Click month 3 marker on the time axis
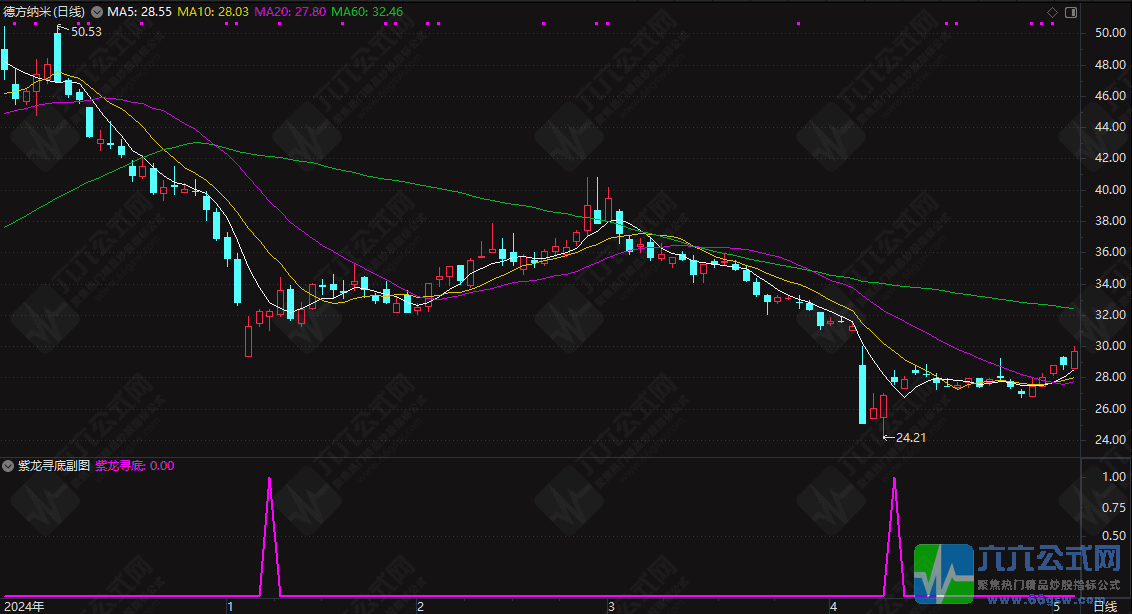 click(x=610, y=606)
